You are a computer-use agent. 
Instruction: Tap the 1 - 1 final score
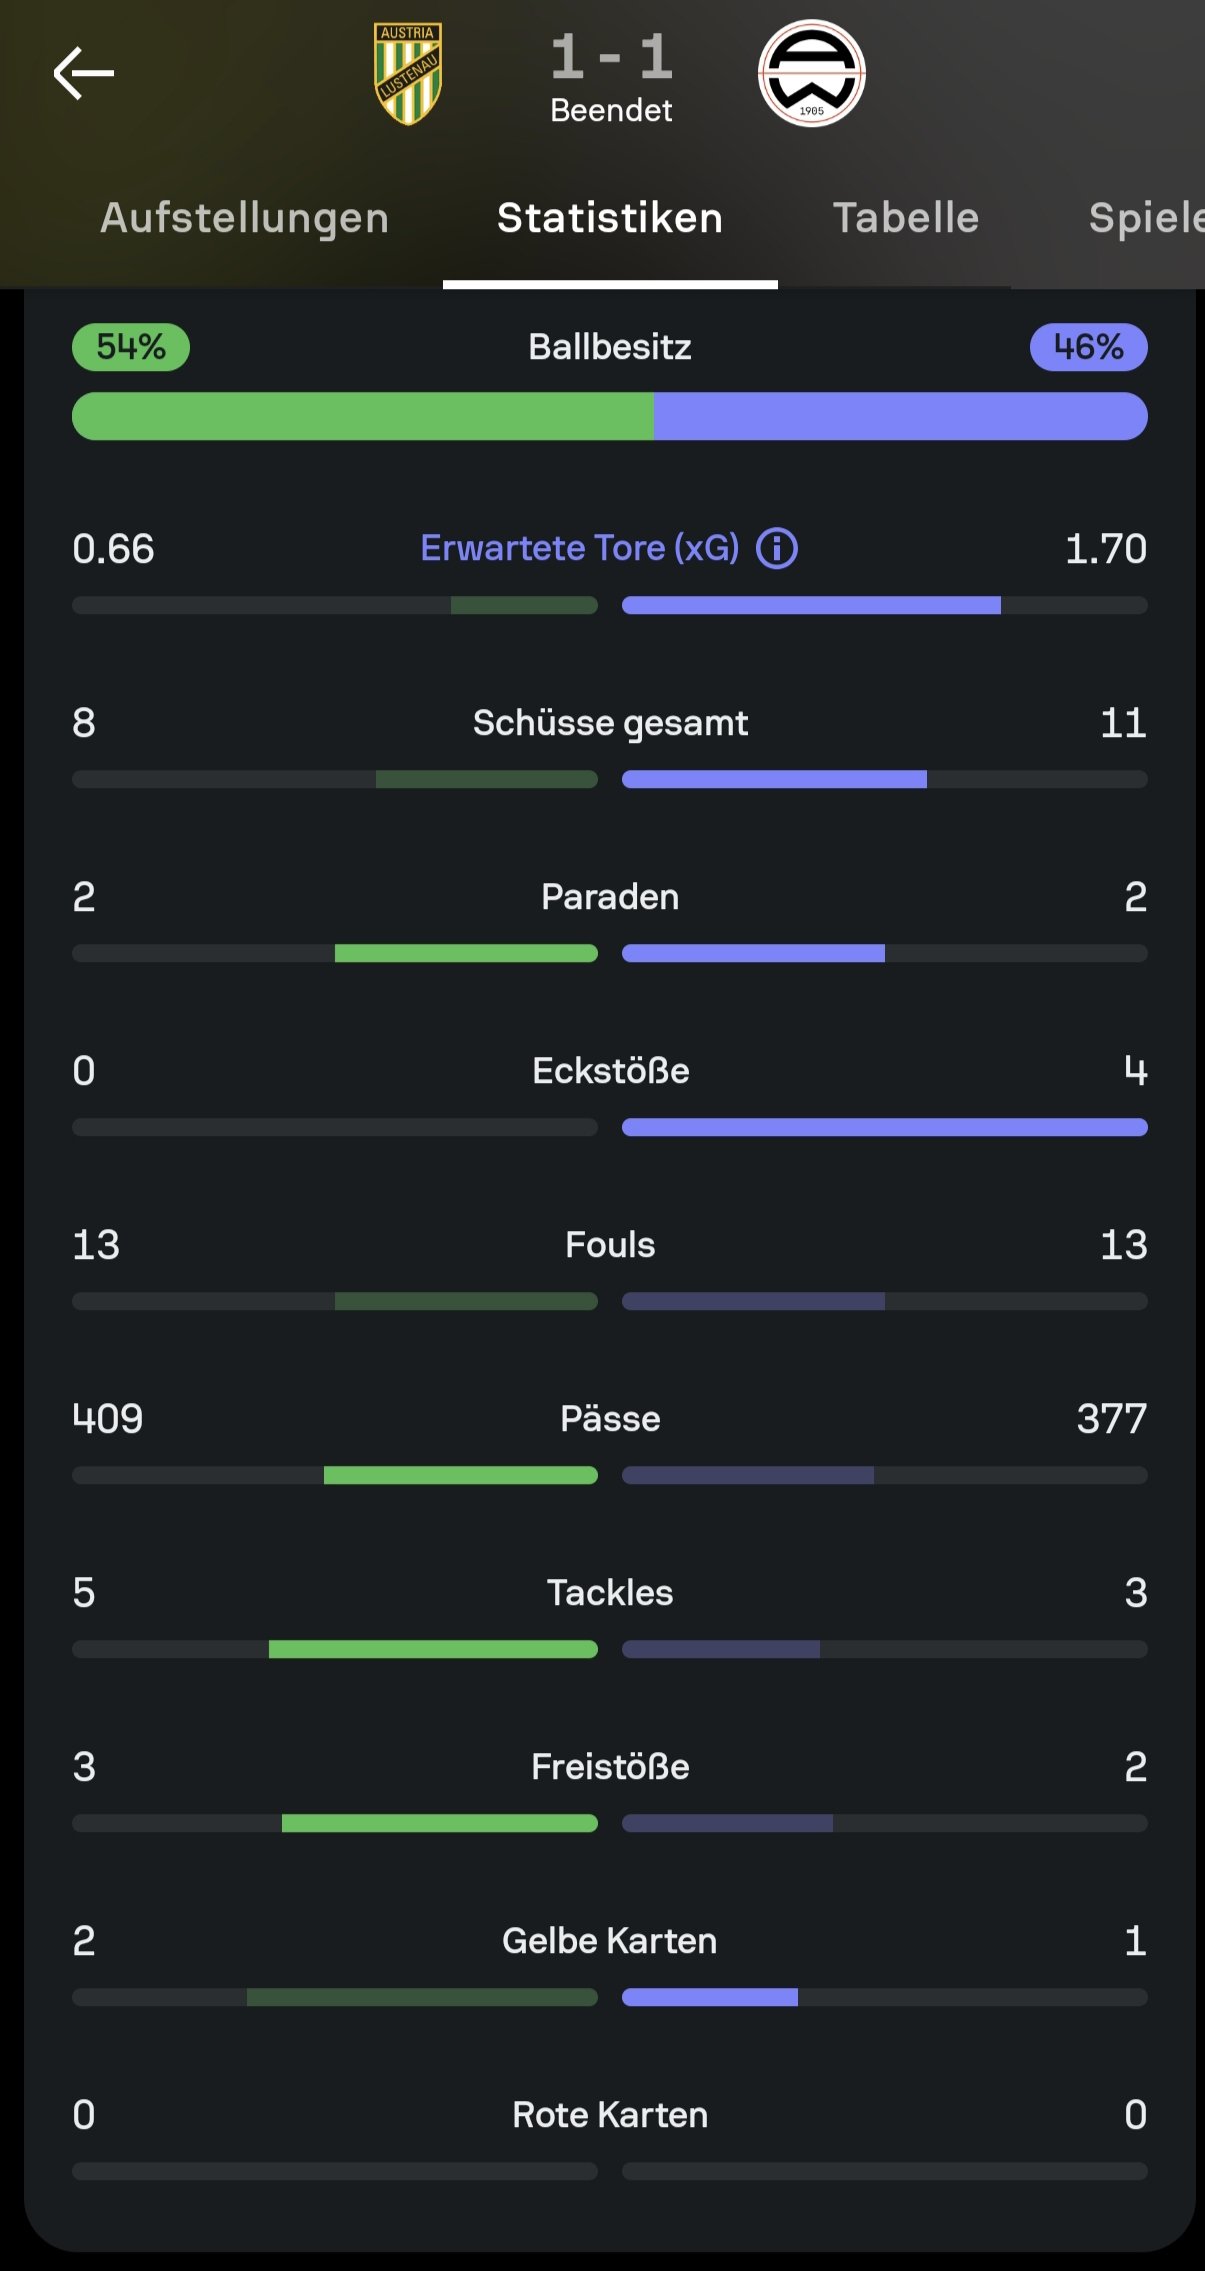(x=611, y=57)
